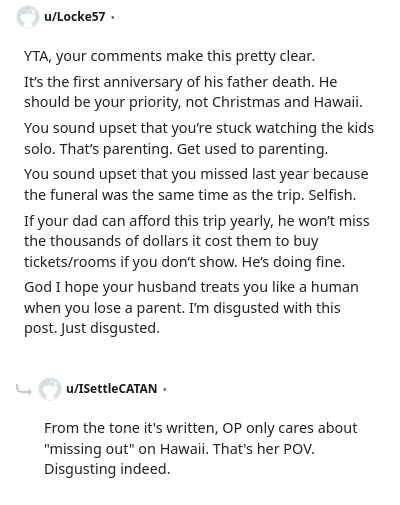
Task: Click the "first anniversary of his father death" paragraph
Action: pyautogui.click(x=193, y=92)
